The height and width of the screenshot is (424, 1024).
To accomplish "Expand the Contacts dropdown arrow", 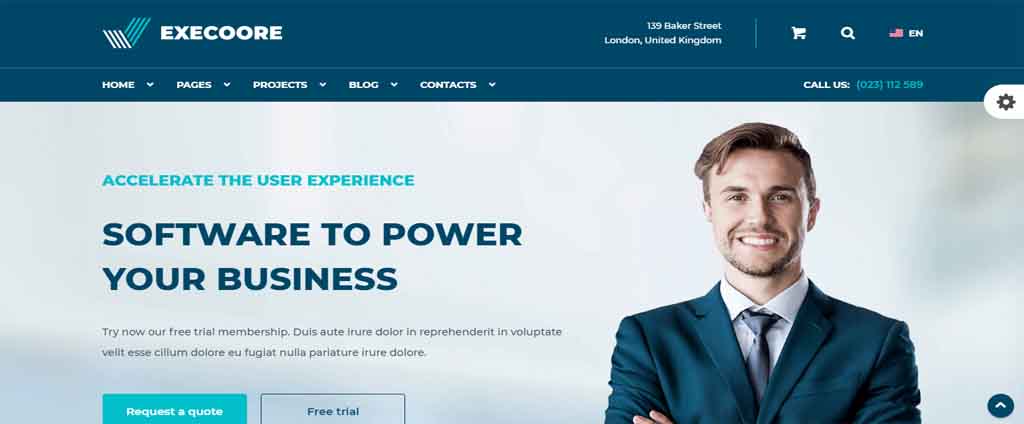I will 492,84.
